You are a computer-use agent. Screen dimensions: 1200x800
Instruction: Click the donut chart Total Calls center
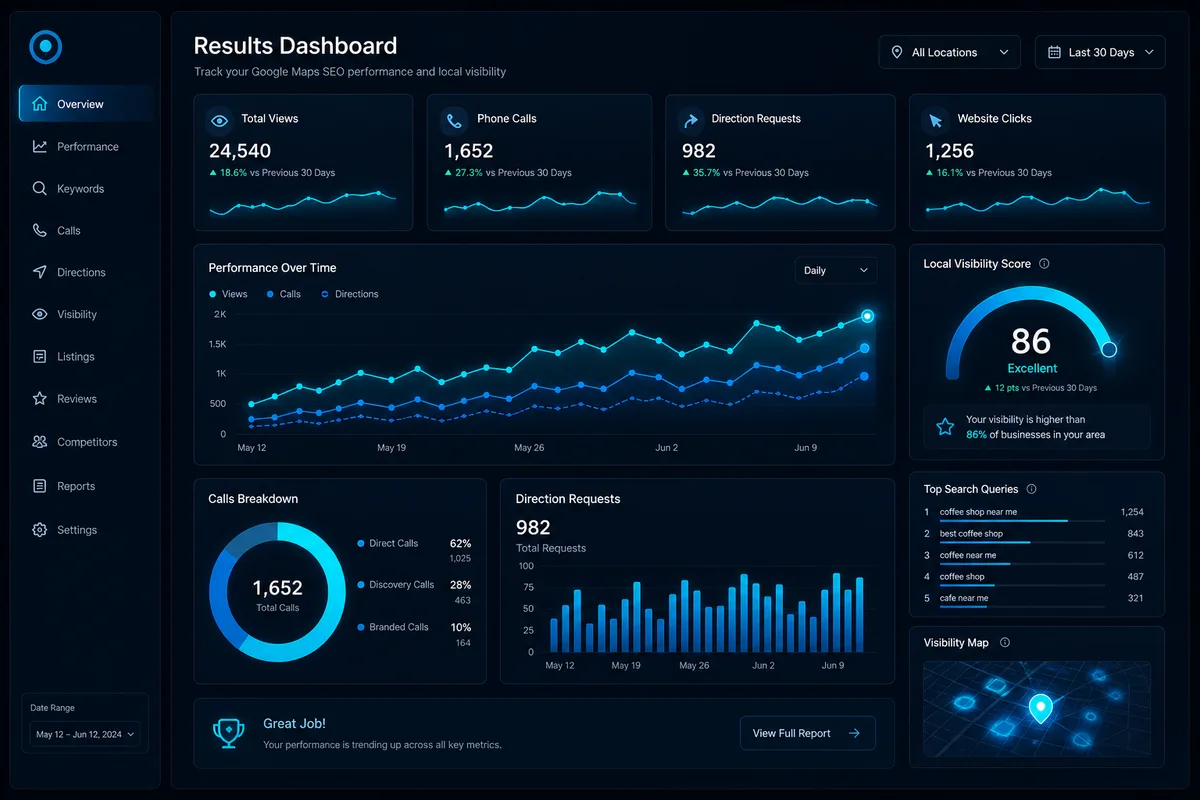click(277, 593)
